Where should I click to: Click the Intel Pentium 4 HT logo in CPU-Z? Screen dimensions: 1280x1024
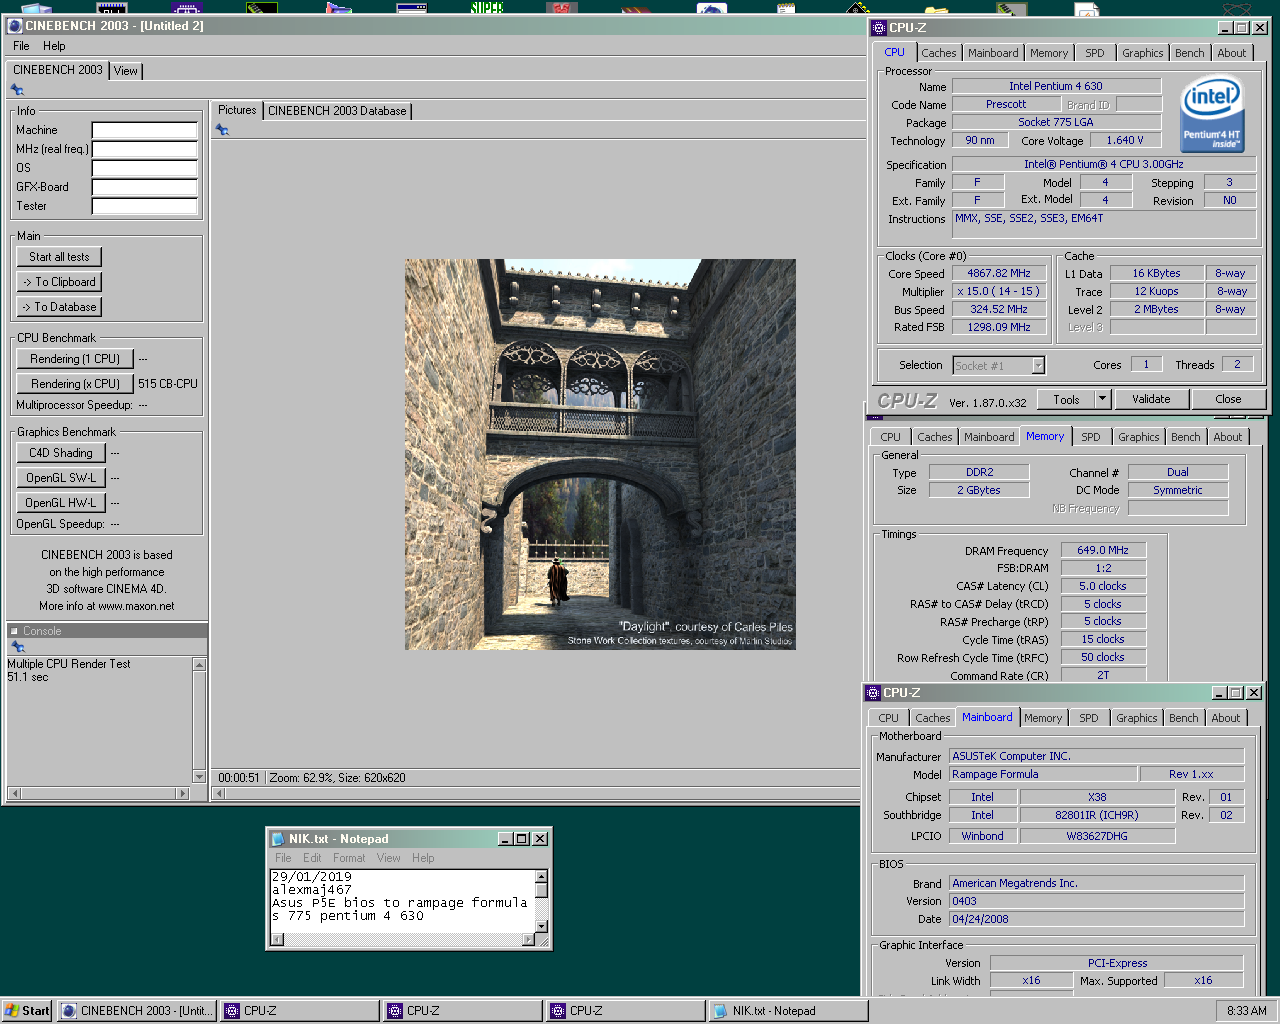[1211, 114]
